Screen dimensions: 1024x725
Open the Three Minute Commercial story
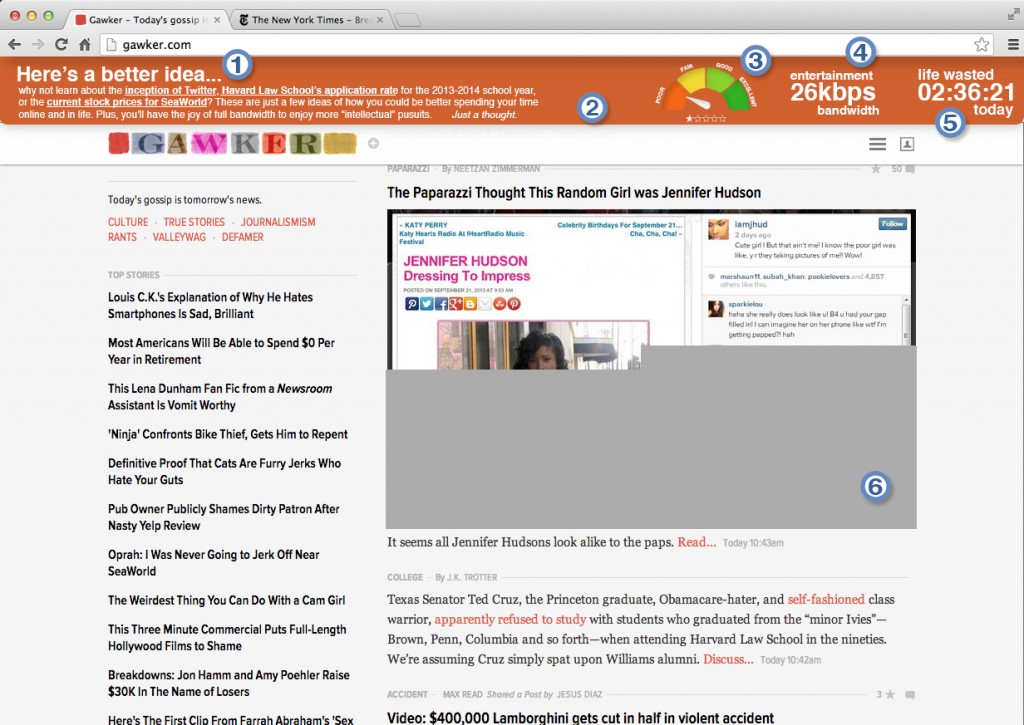(x=227, y=637)
